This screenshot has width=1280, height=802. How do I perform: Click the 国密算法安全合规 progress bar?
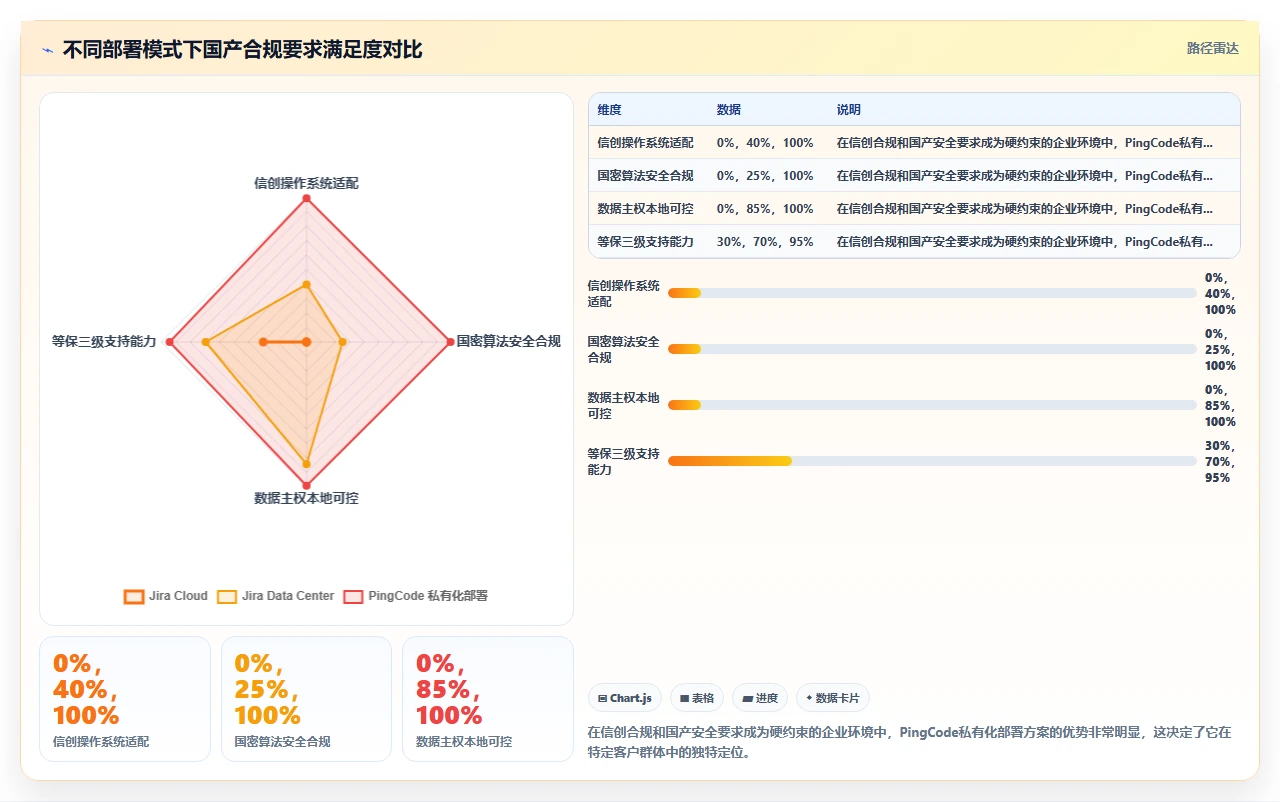click(932, 349)
